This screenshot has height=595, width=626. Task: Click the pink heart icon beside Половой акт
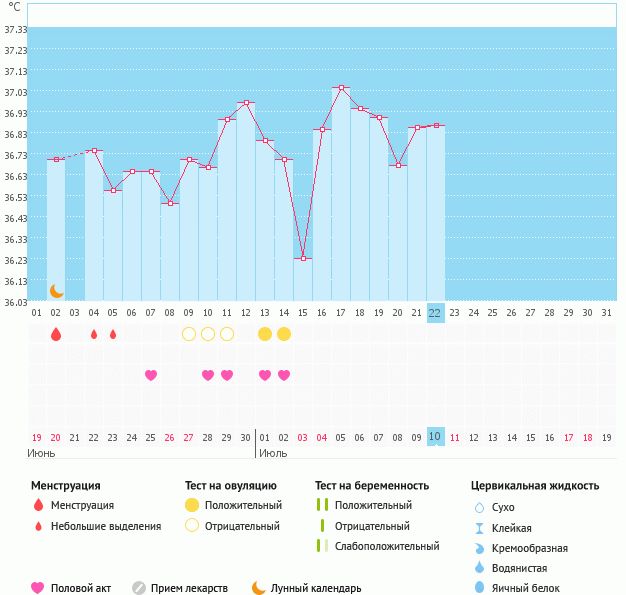(x=38, y=588)
